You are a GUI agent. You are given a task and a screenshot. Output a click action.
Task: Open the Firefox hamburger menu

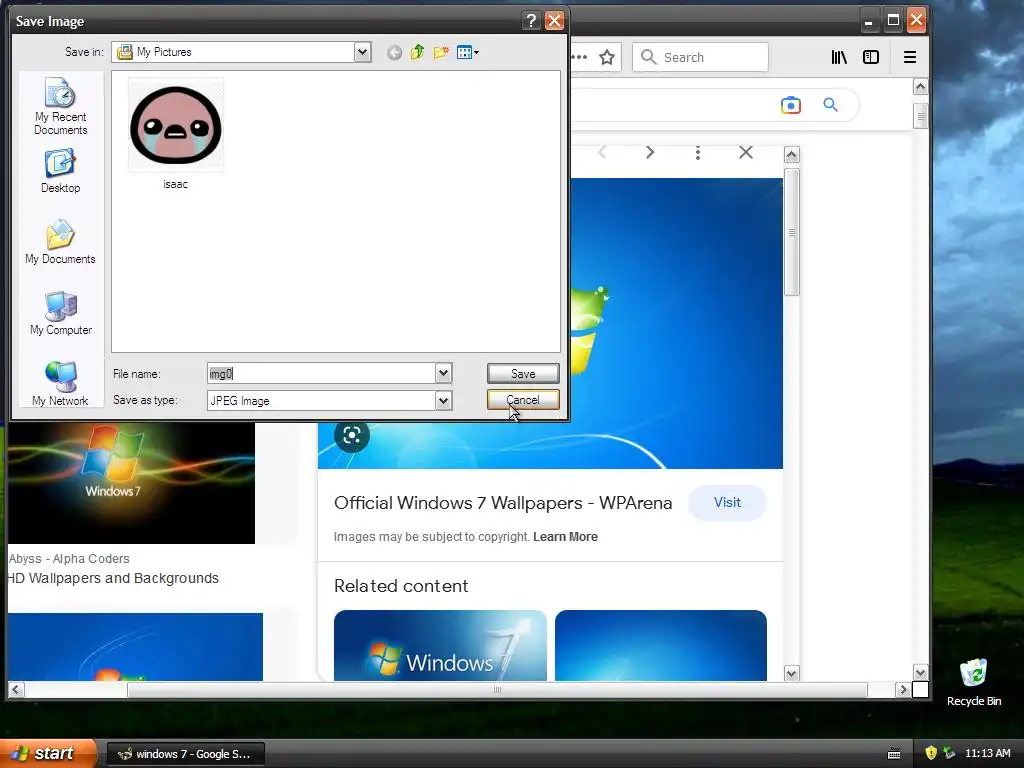coord(910,57)
